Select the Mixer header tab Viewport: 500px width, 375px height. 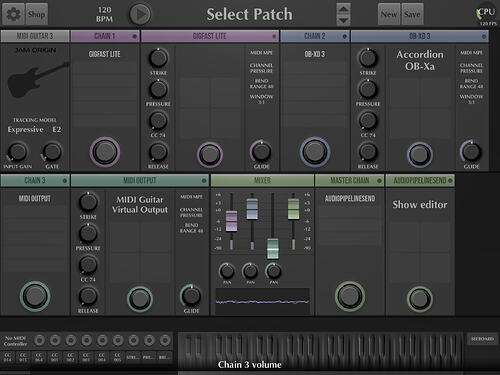[262, 181]
